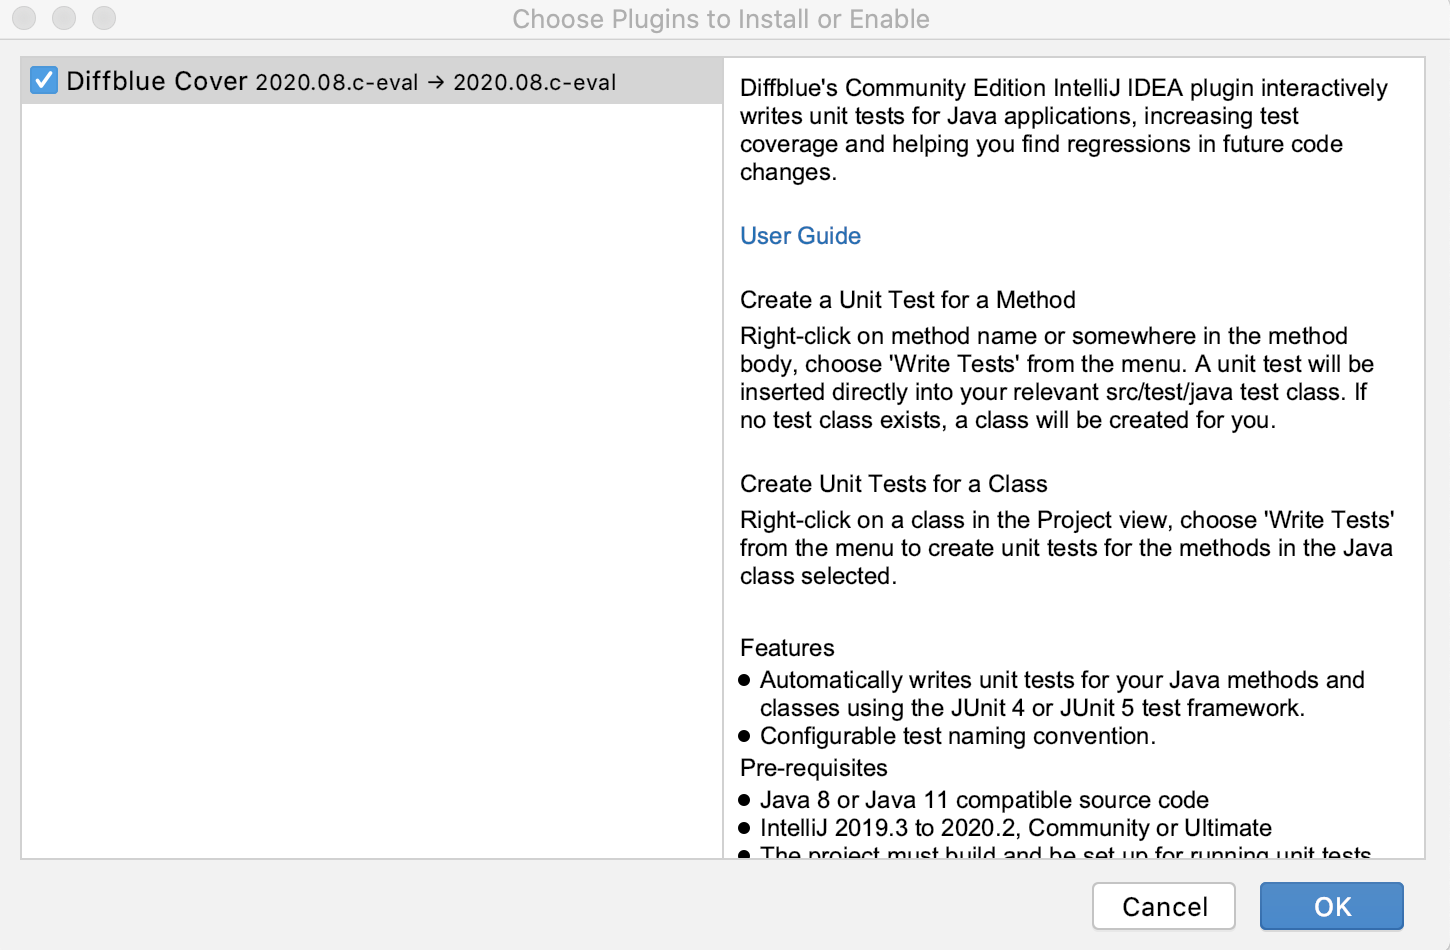This screenshot has height=950, width=1450.
Task: Click the dialog title 'Choose Plugins to Install or Enable'
Action: [720, 19]
